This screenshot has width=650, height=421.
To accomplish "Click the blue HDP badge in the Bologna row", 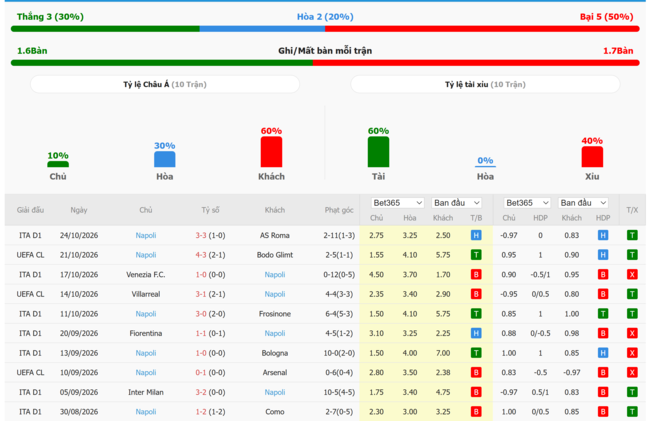I will [603, 353].
